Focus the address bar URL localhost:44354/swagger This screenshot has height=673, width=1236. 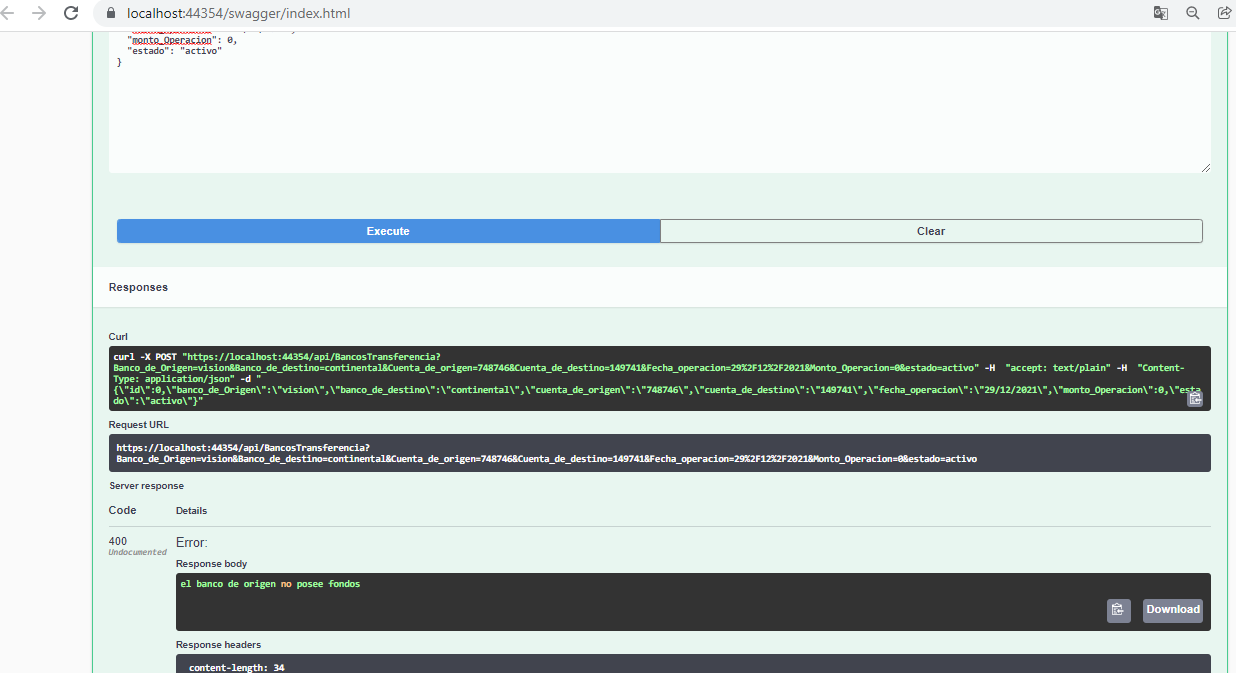coord(239,14)
